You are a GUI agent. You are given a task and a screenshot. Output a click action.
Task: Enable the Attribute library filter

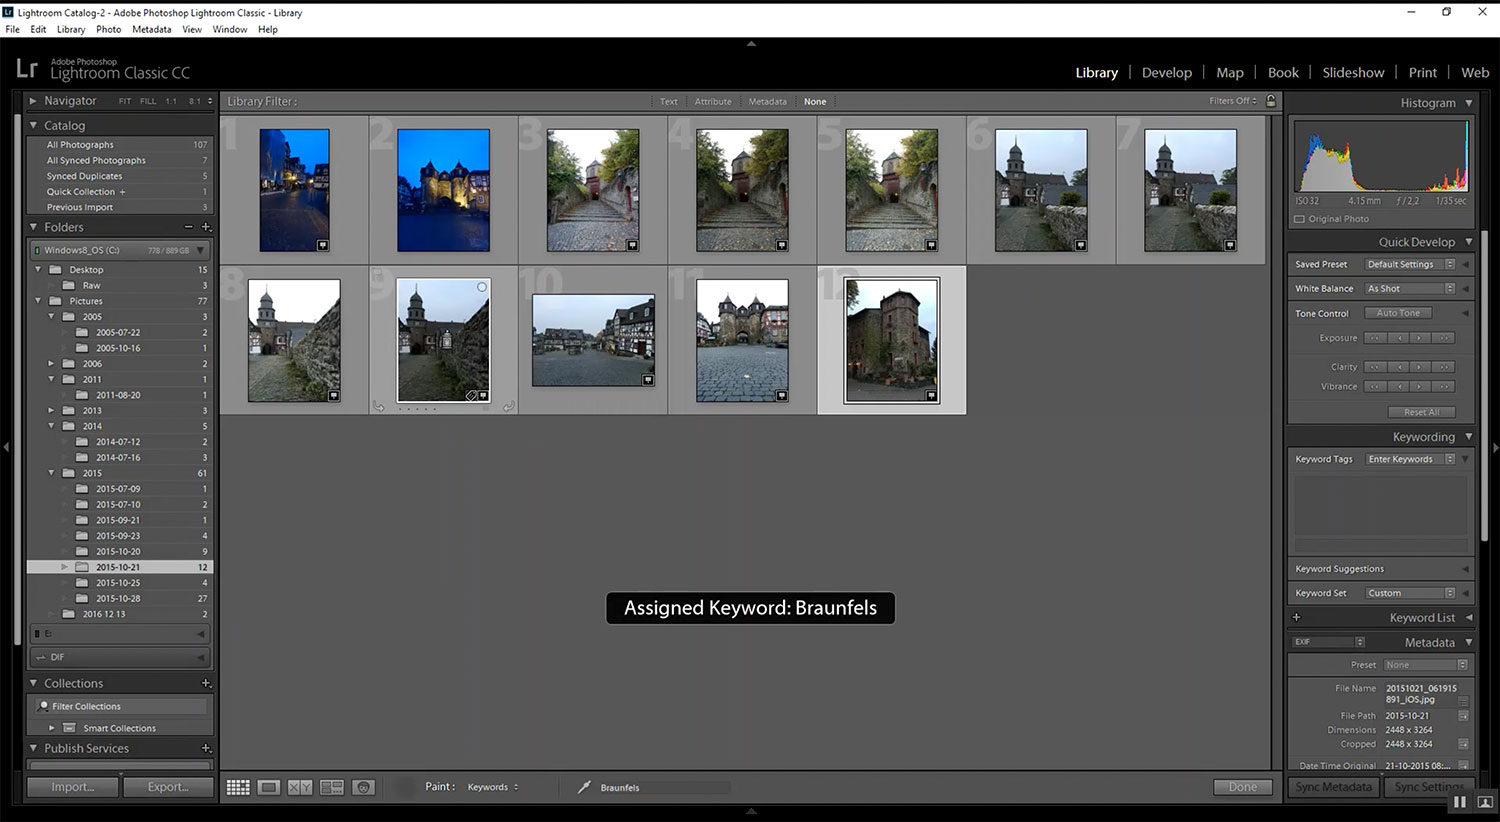pyautogui.click(x=713, y=102)
